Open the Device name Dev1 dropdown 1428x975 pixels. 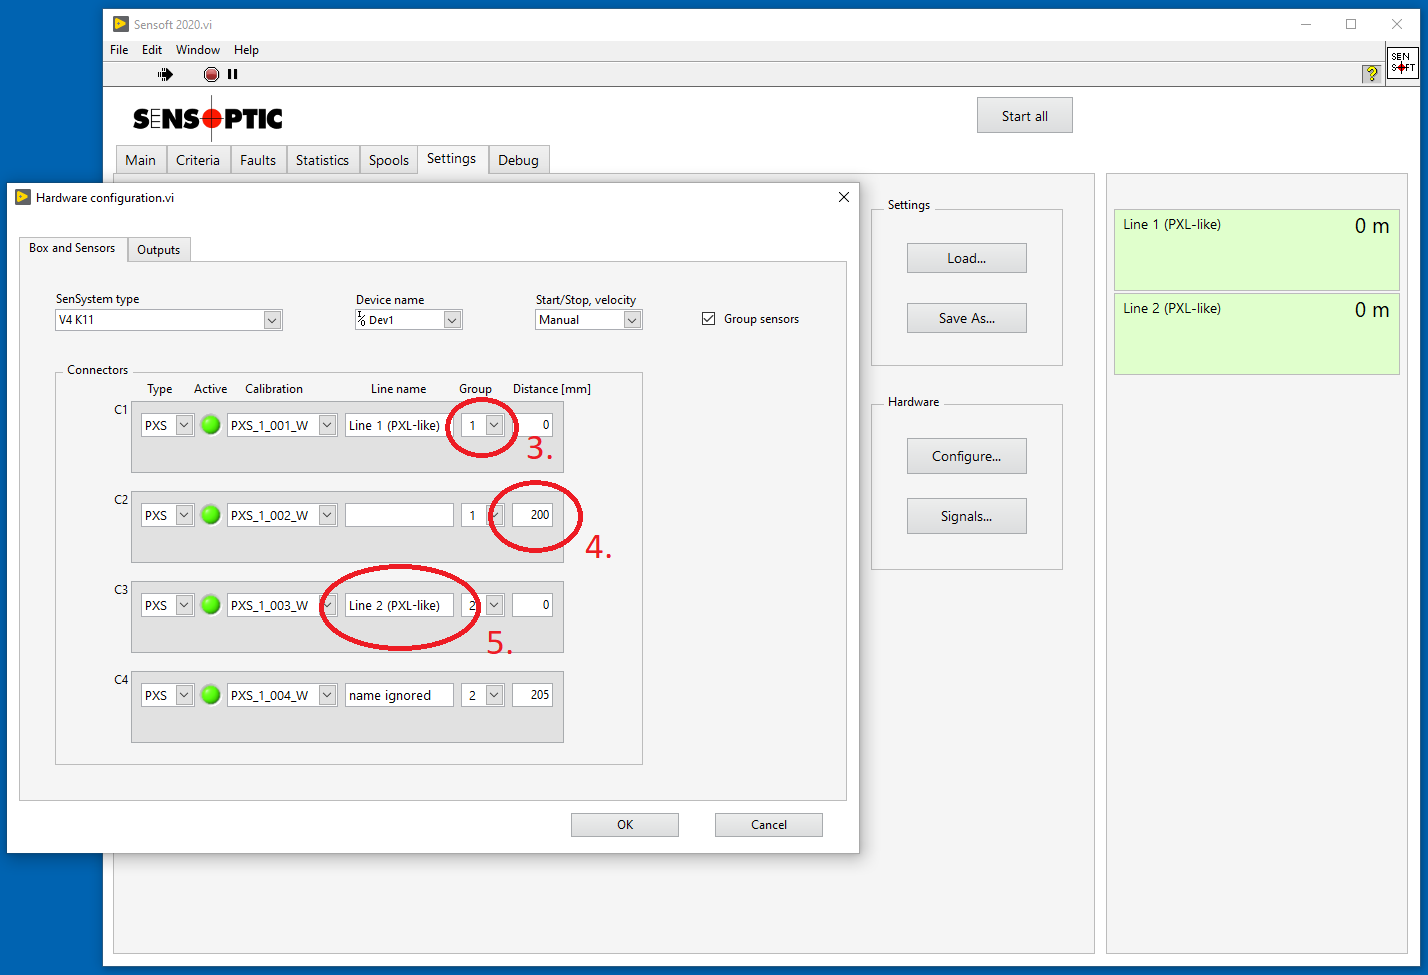click(452, 320)
